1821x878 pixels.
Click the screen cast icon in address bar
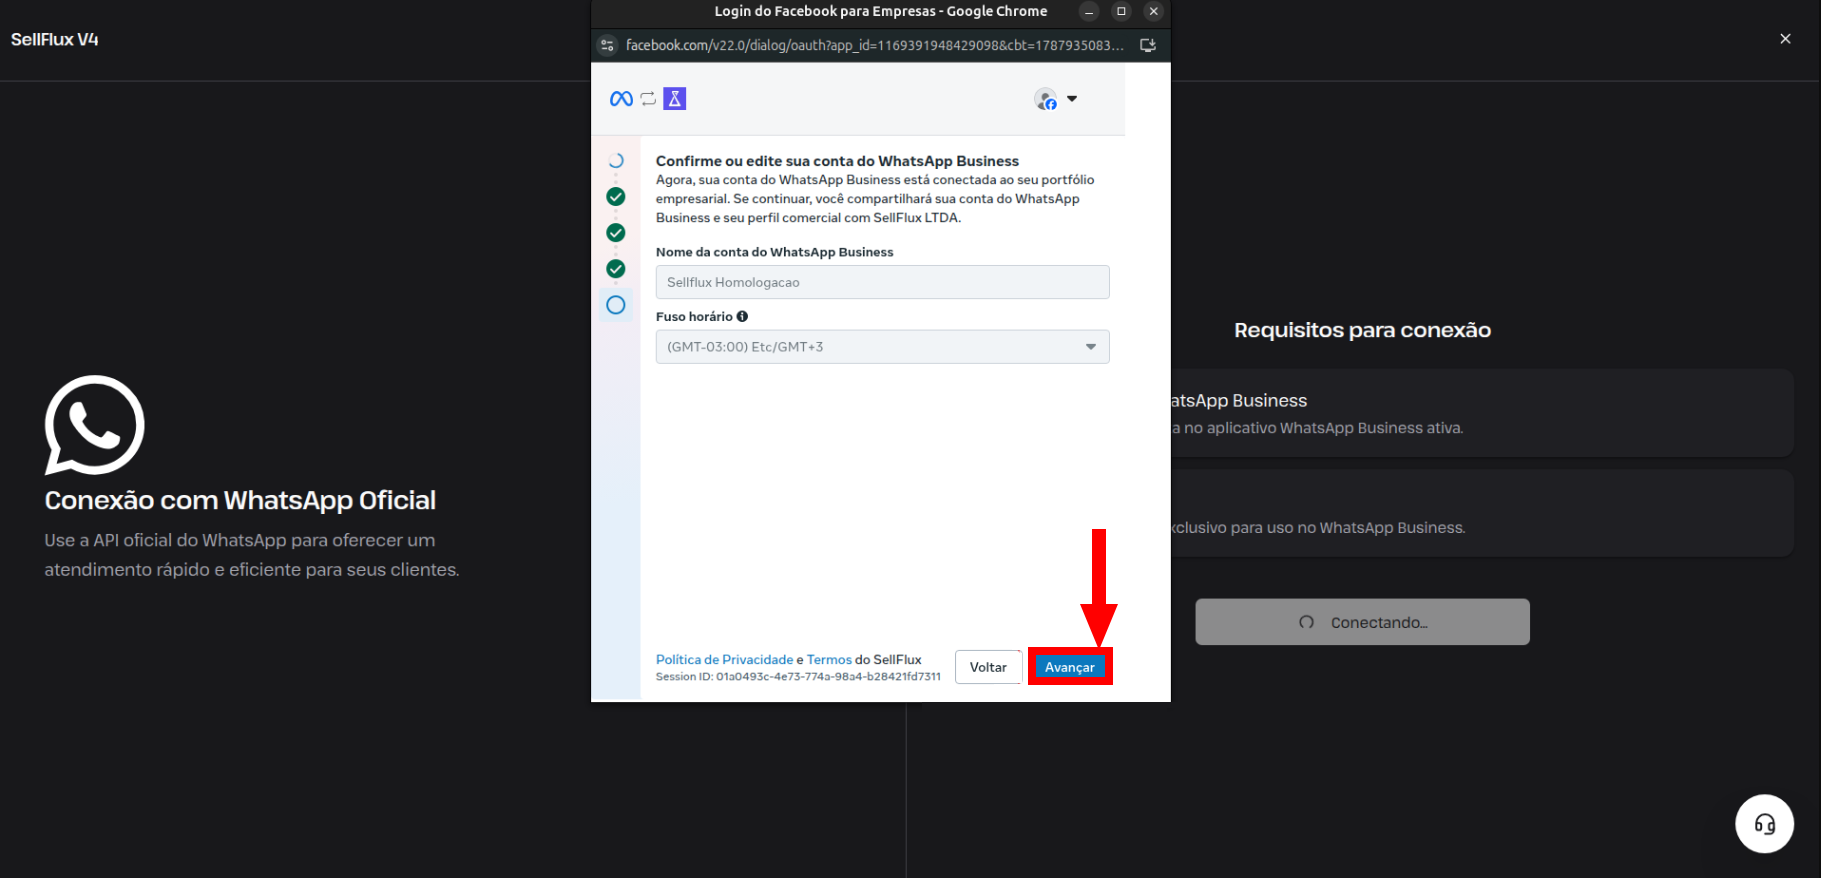[x=1148, y=45]
